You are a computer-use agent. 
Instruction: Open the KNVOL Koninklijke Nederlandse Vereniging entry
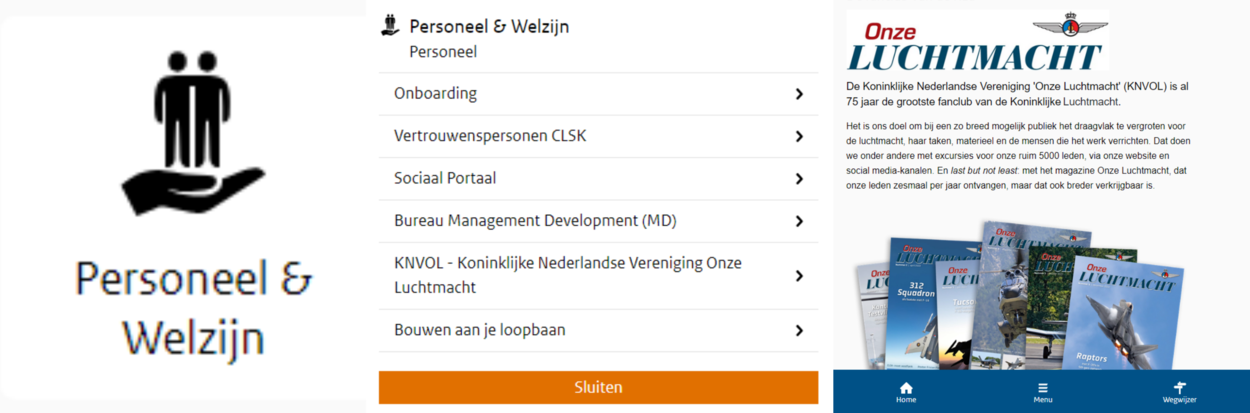(567, 275)
